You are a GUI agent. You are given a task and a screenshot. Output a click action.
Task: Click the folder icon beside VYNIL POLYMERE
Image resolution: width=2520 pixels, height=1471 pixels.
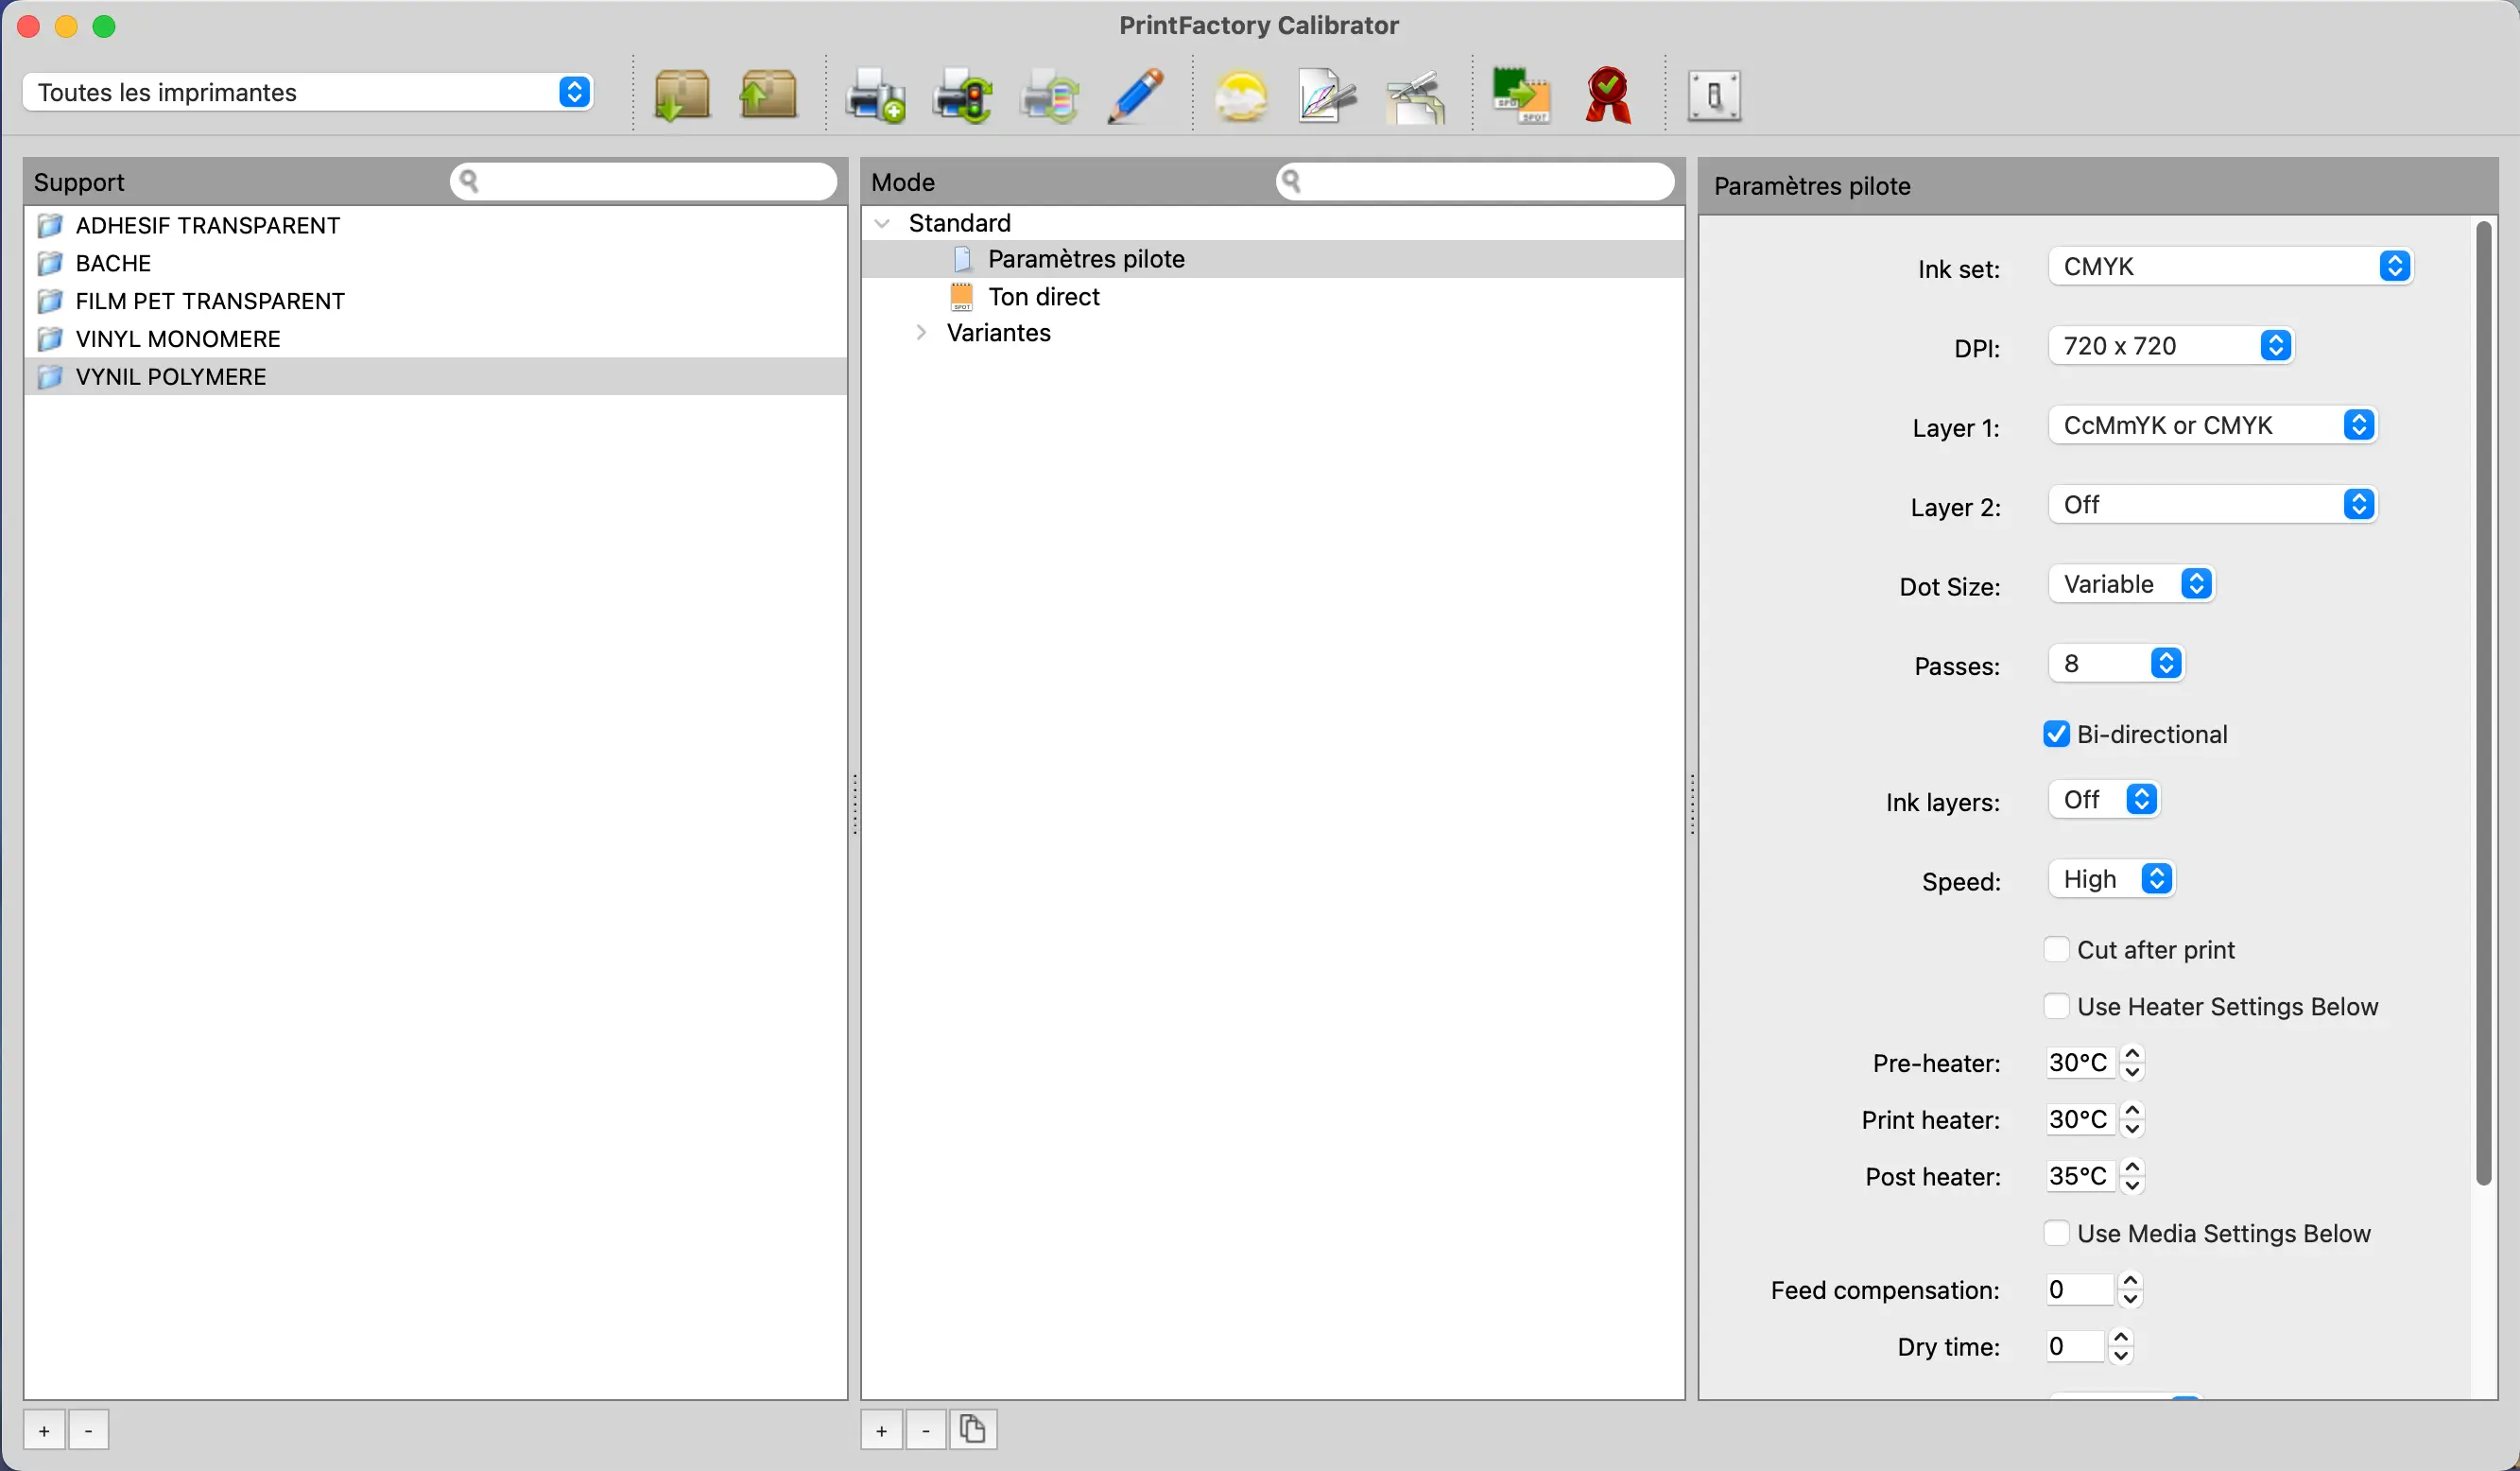[x=50, y=377]
